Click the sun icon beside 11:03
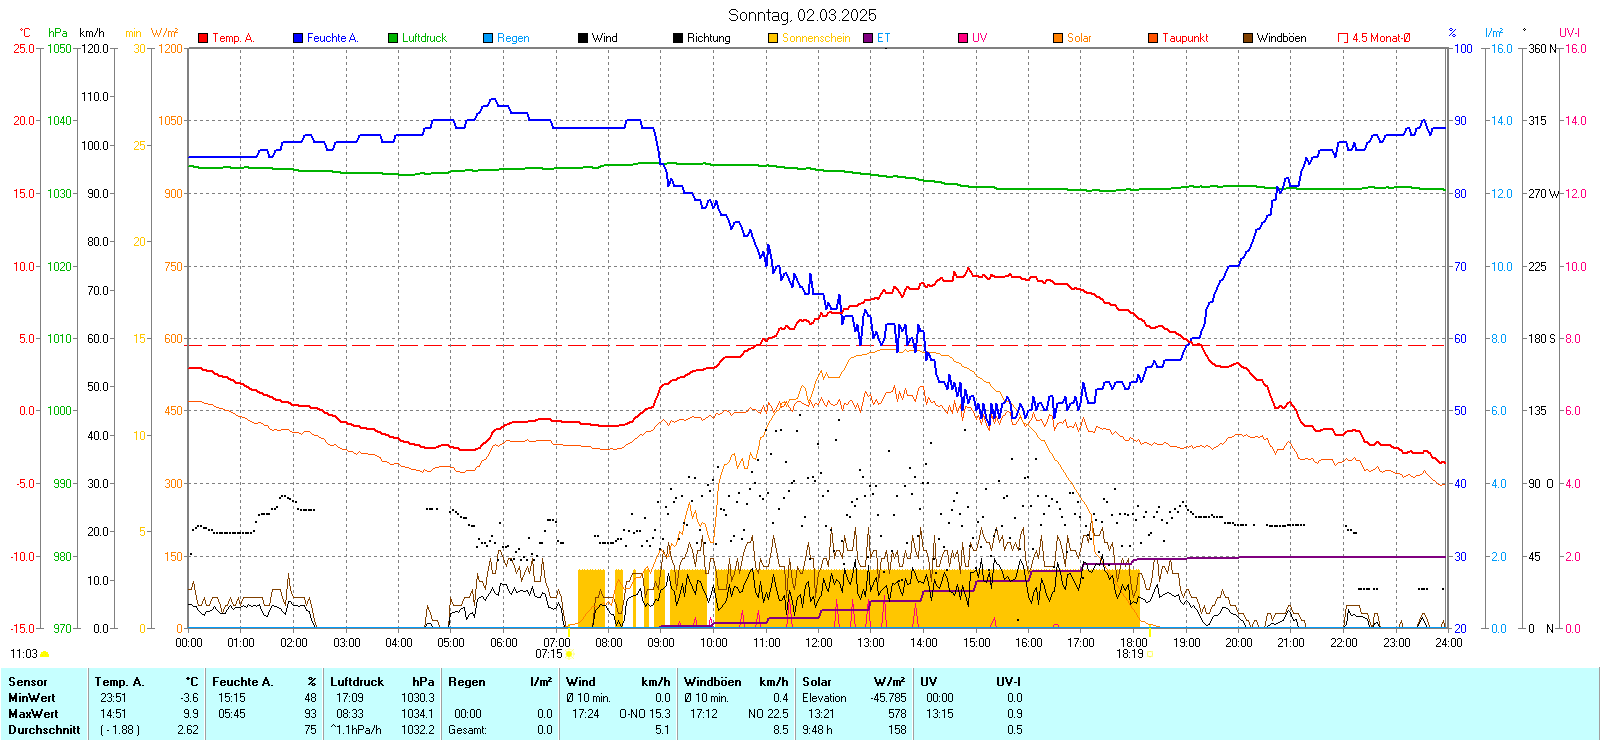The image size is (1600, 740). point(44,654)
